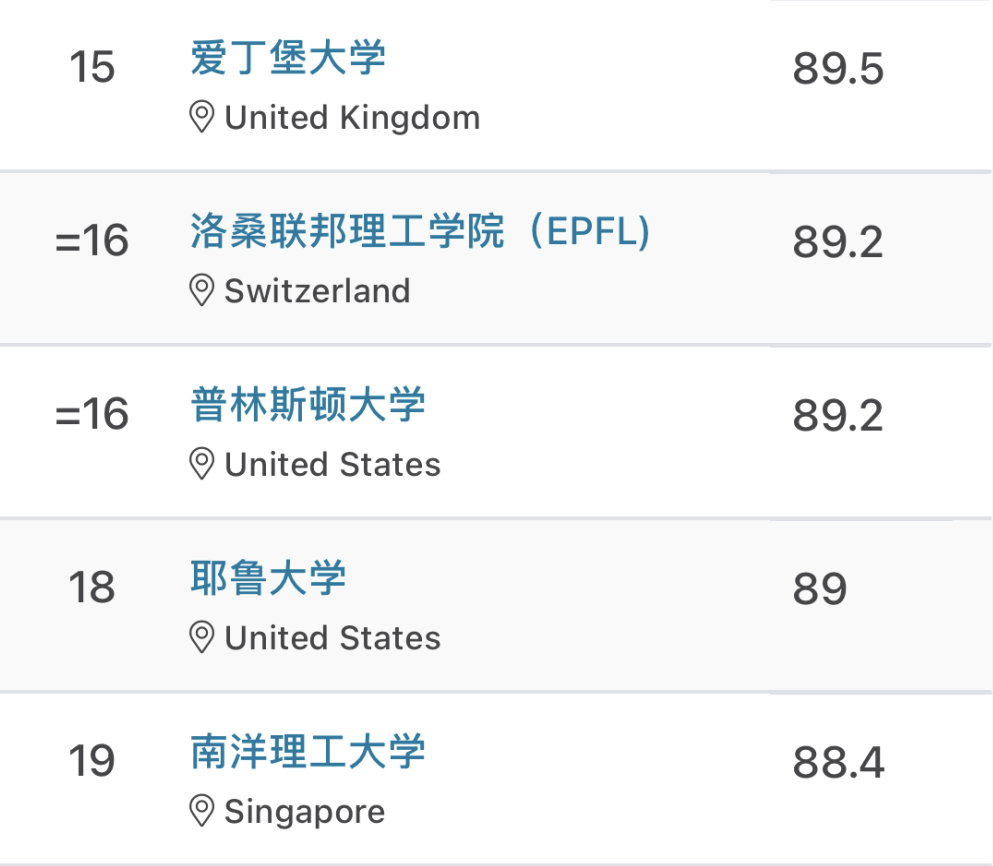Select the United Kingdom location text
The image size is (993, 866).
[x=352, y=118]
